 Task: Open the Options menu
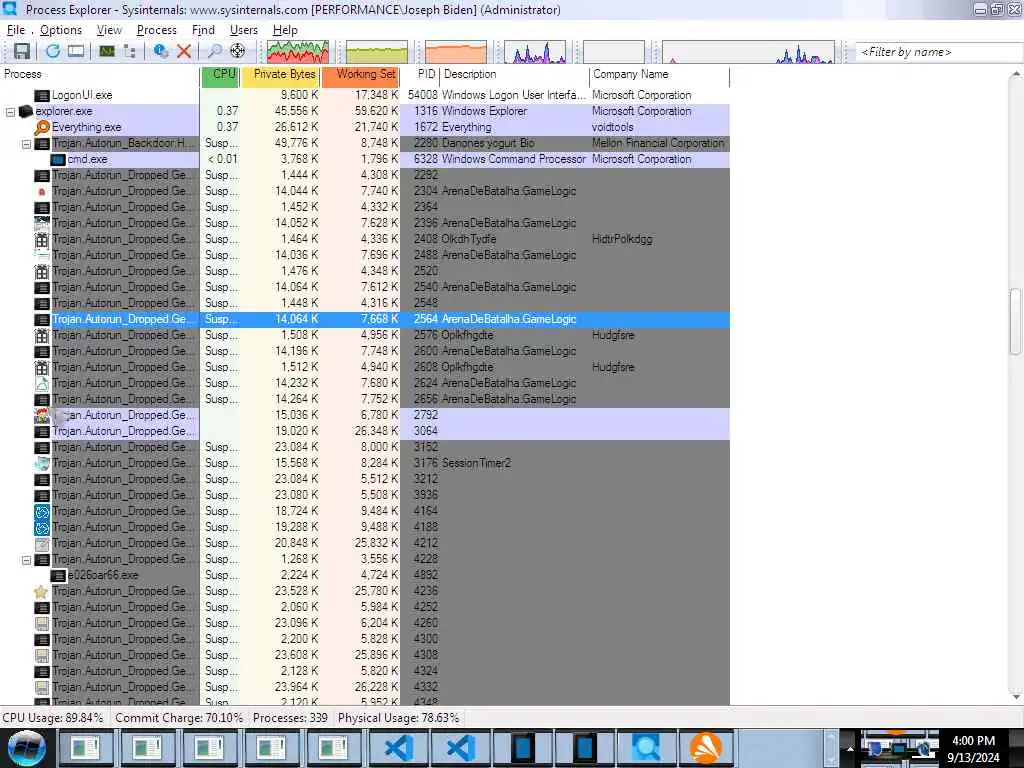61,30
